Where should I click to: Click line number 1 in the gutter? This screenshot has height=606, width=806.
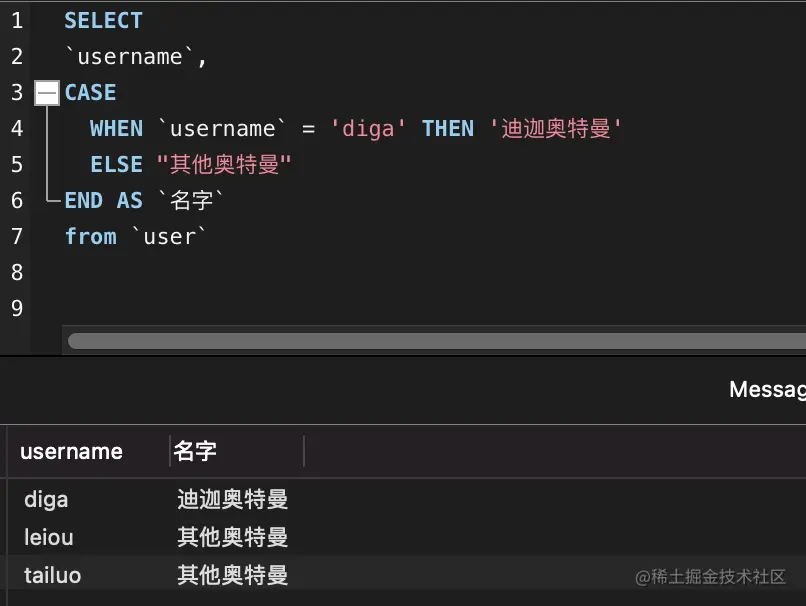click(16, 21)
